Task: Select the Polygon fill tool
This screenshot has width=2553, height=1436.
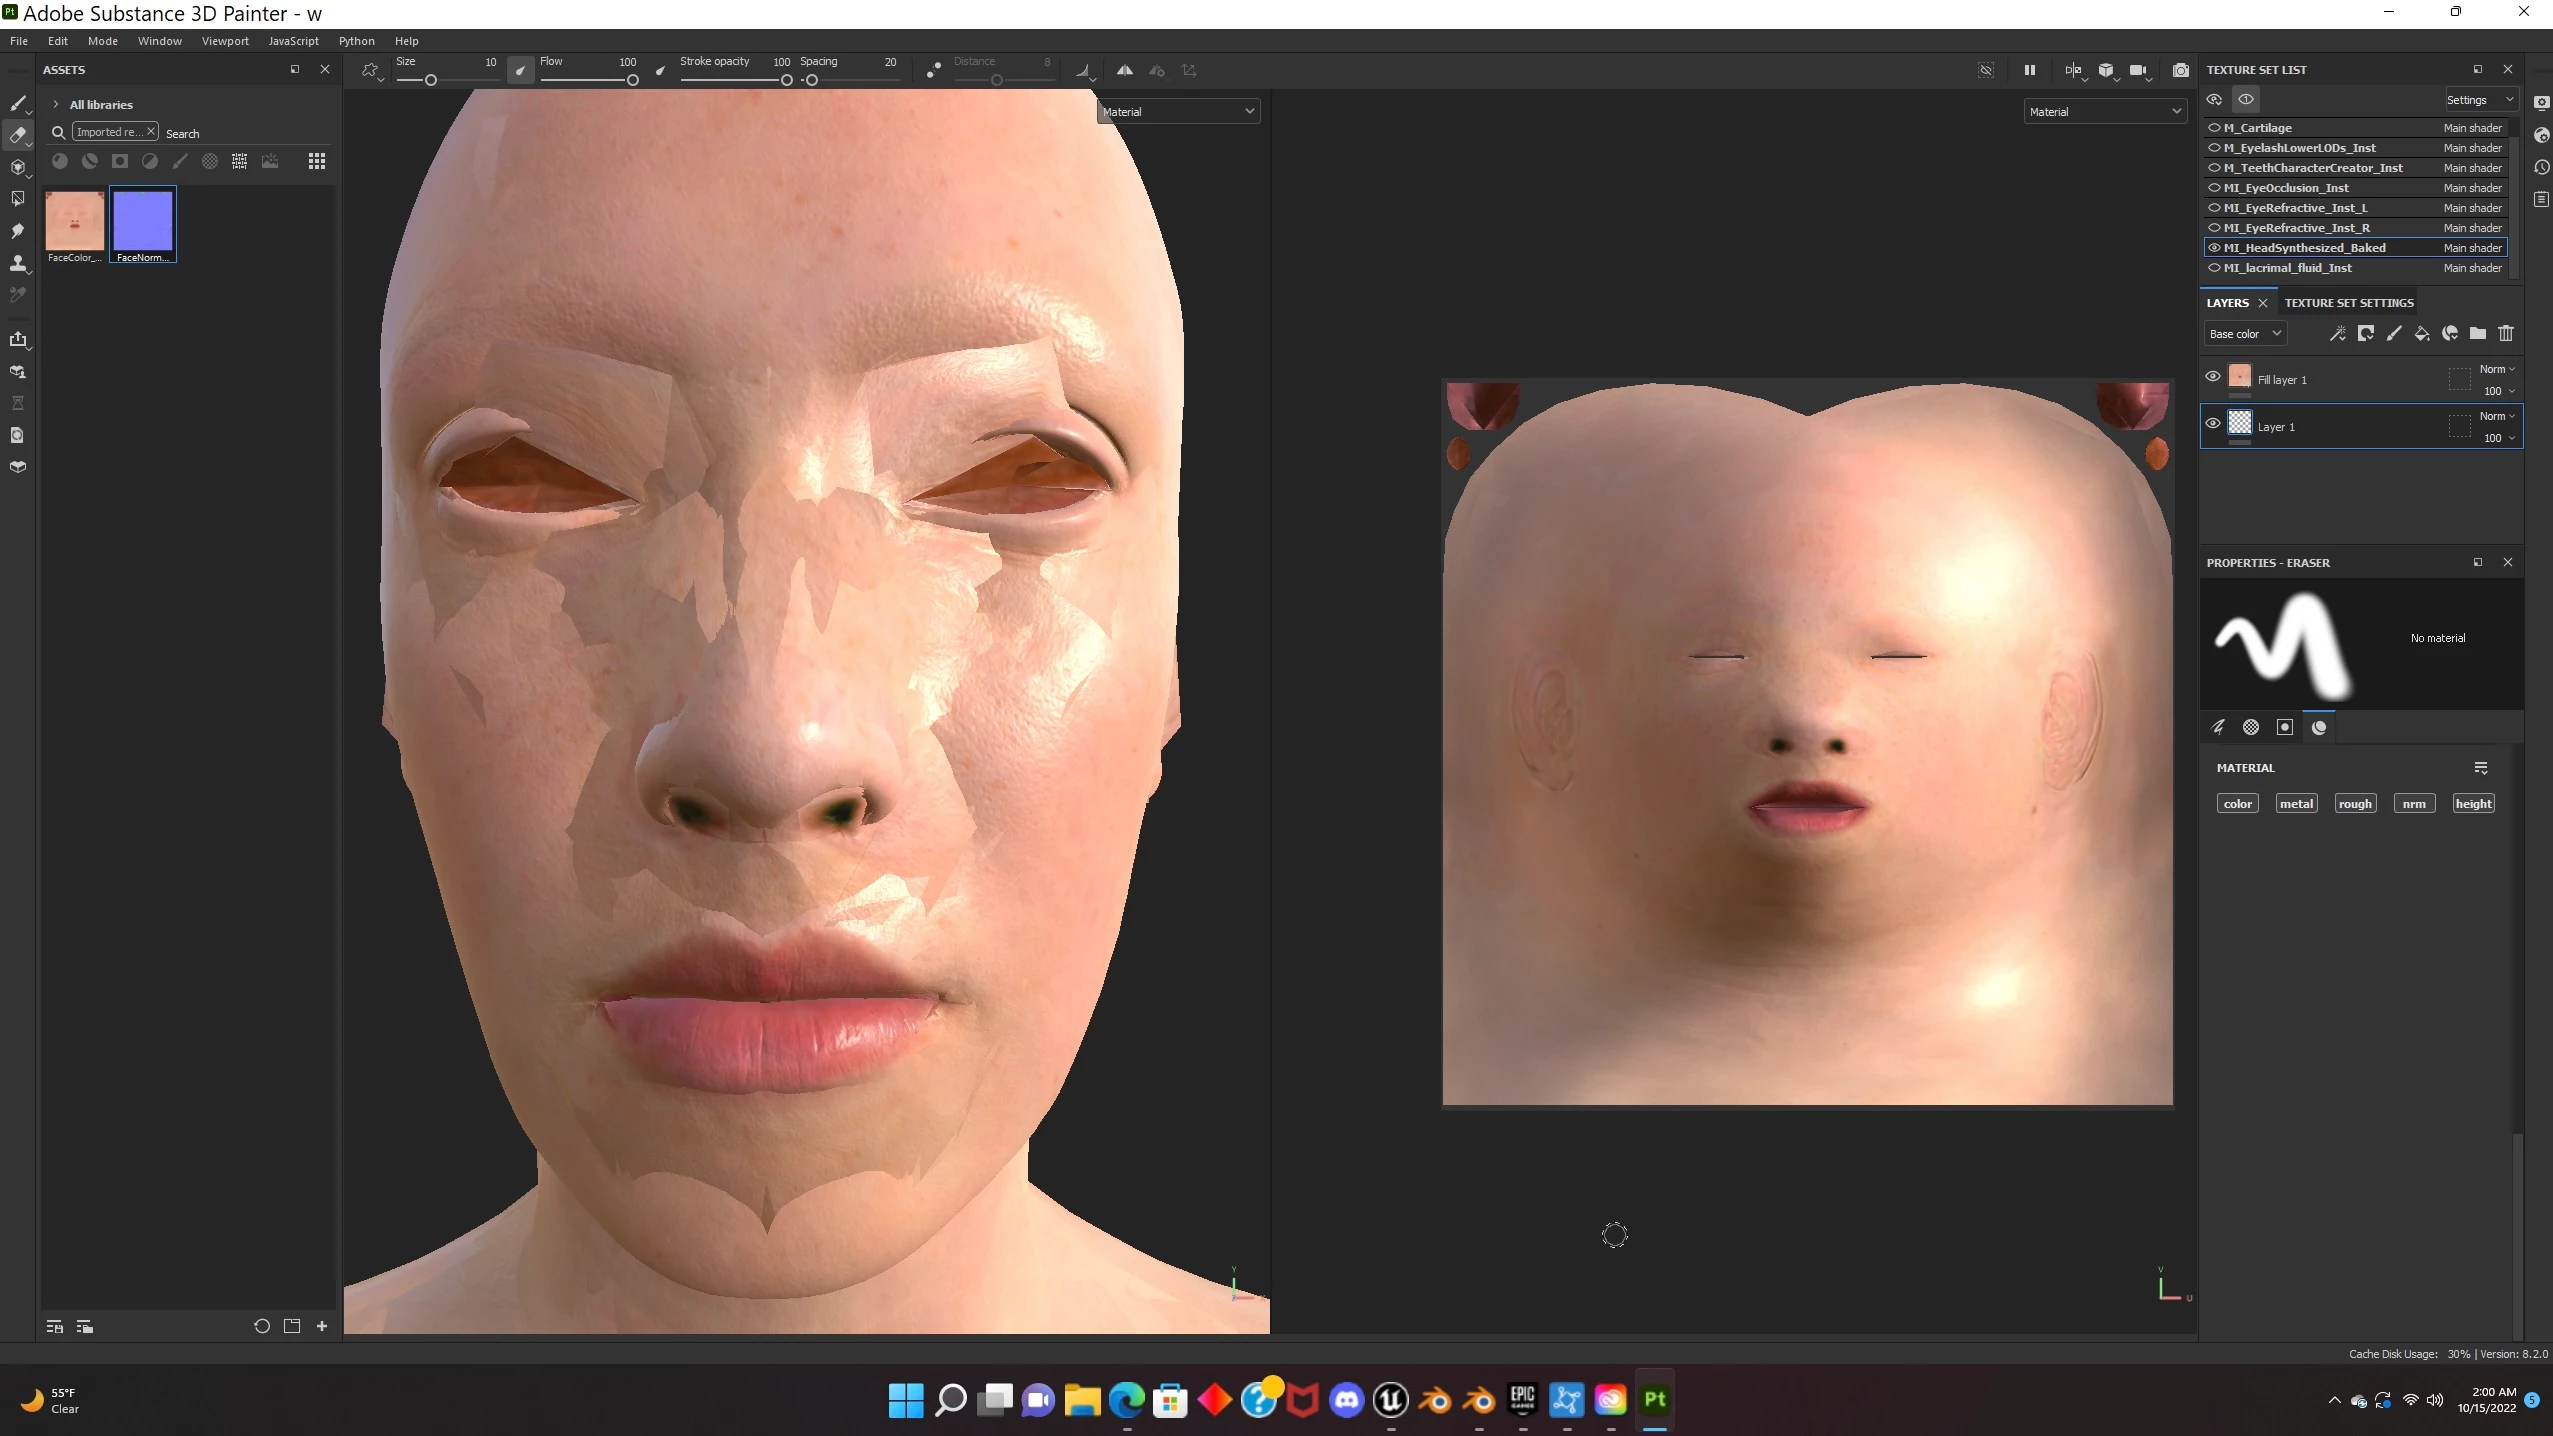Action: coord(17,199)
